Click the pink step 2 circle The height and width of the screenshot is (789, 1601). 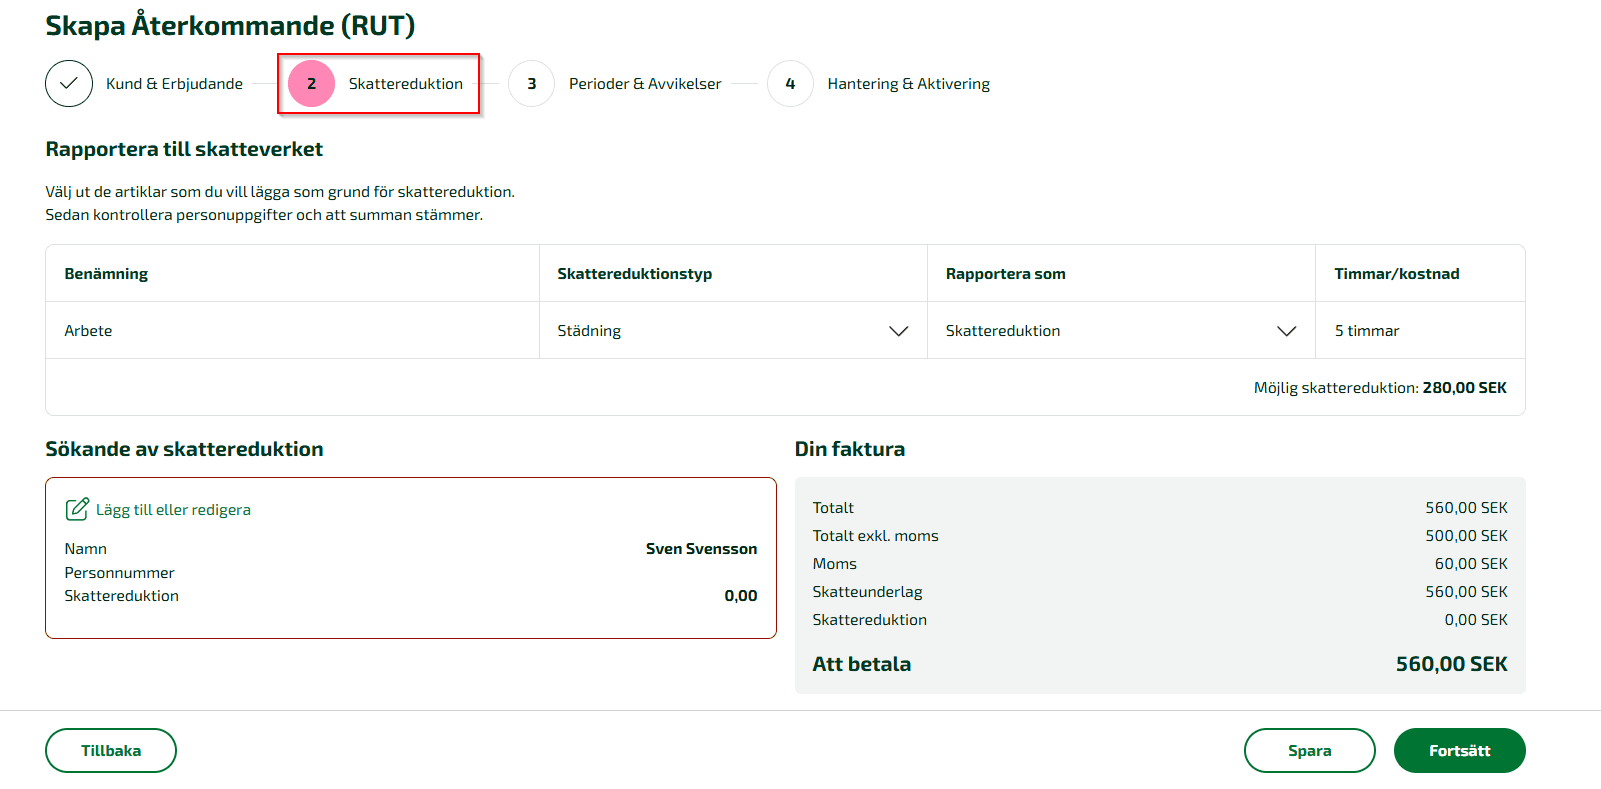point(311,84)
